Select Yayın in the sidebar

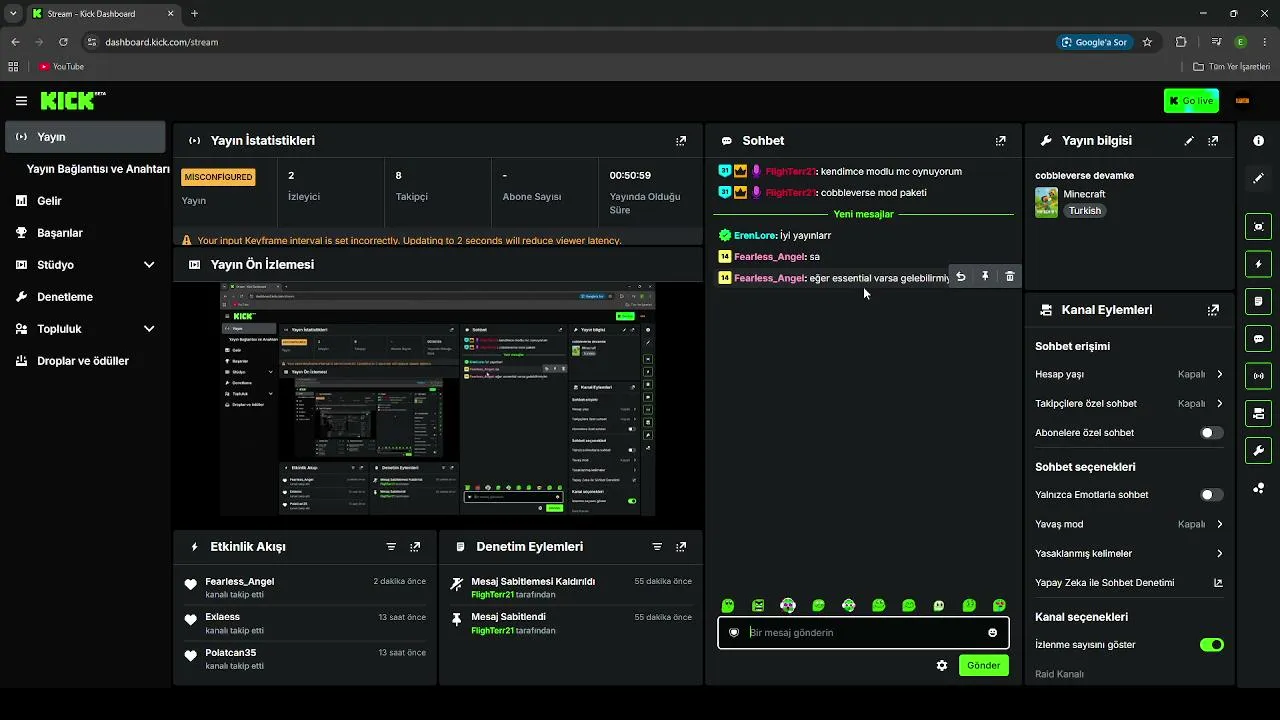(x=85, y=137)
